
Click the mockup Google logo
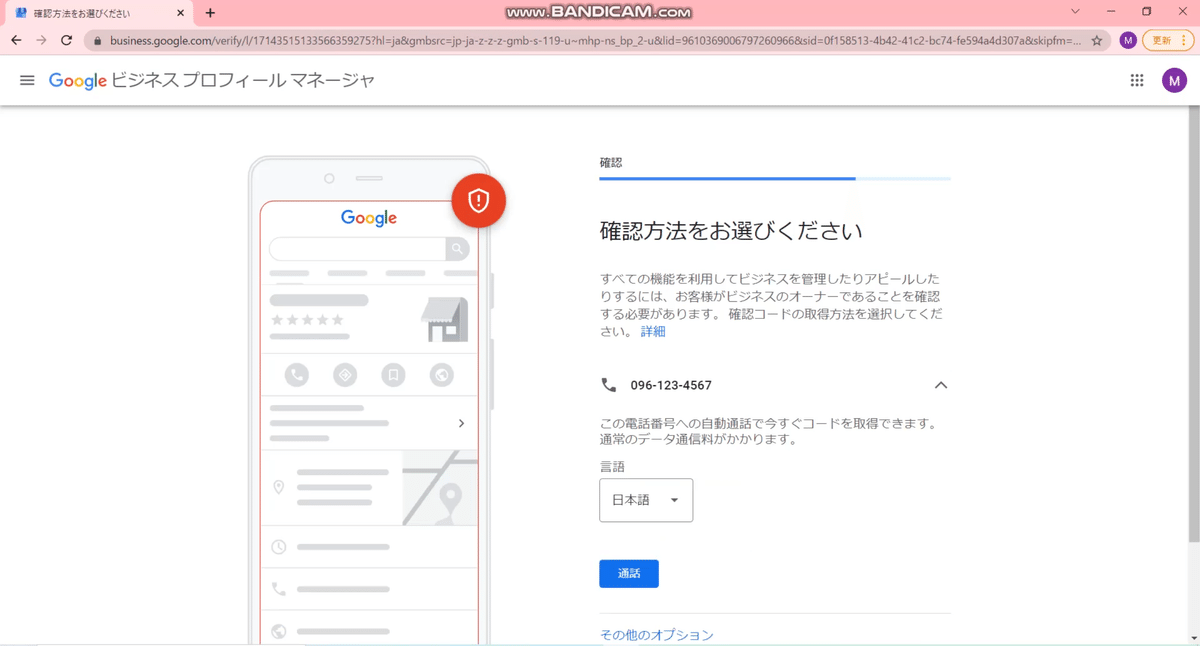369,218
